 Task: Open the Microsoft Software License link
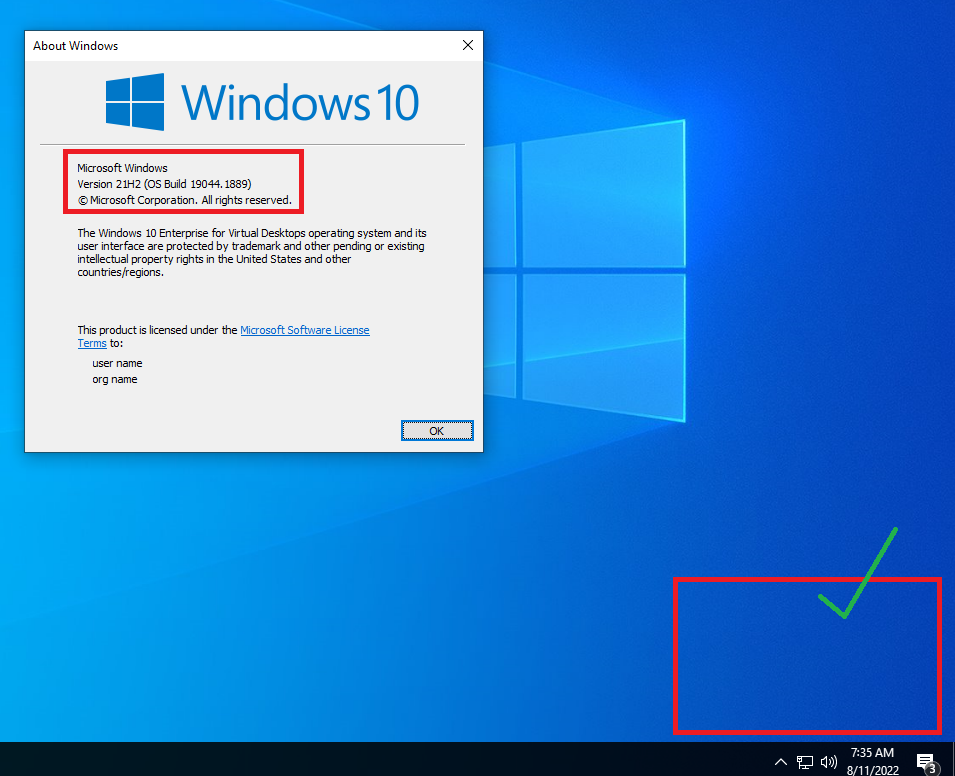click(305, 330)
